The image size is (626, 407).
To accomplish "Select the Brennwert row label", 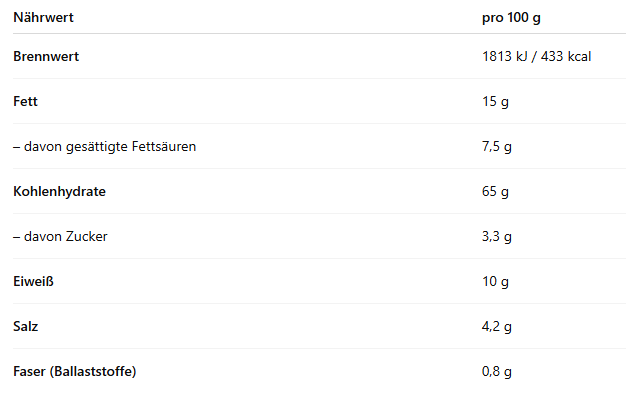I will pyautogui.click(x=46, y=56).
